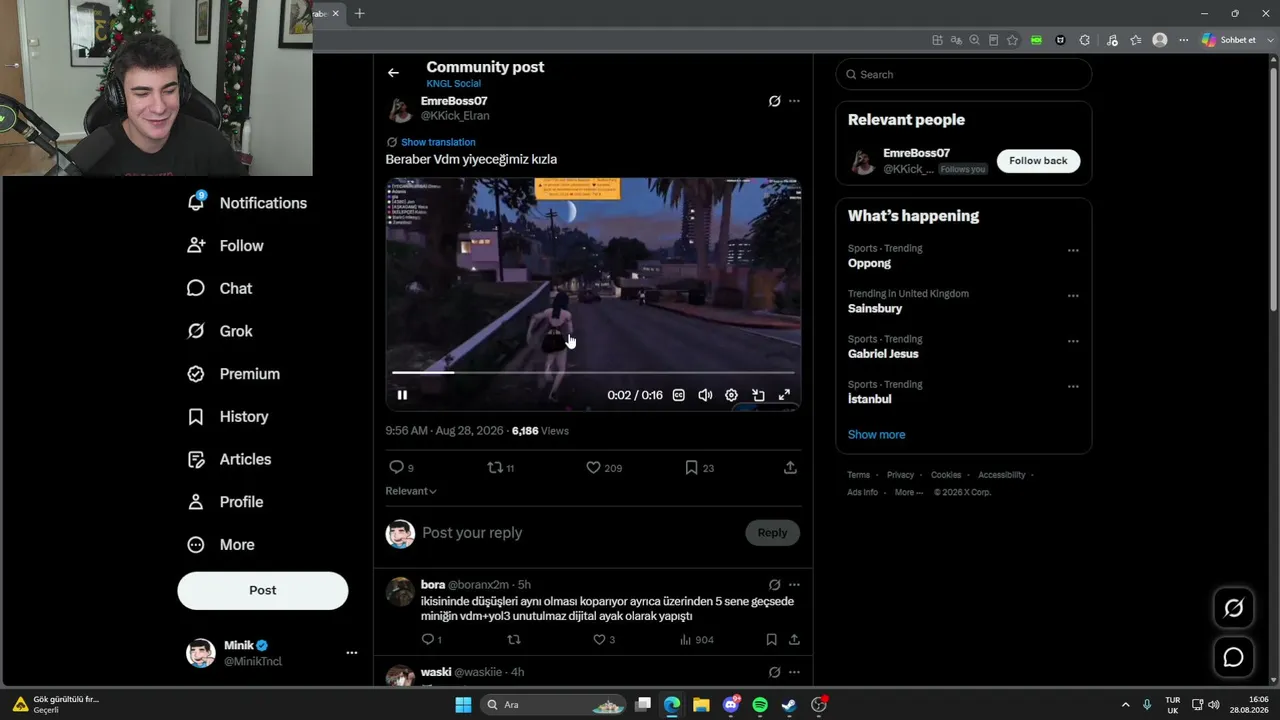Open the Relevant reply sorting dropdown
This screenshot has width=1280, height=720.
click(411, 491)
